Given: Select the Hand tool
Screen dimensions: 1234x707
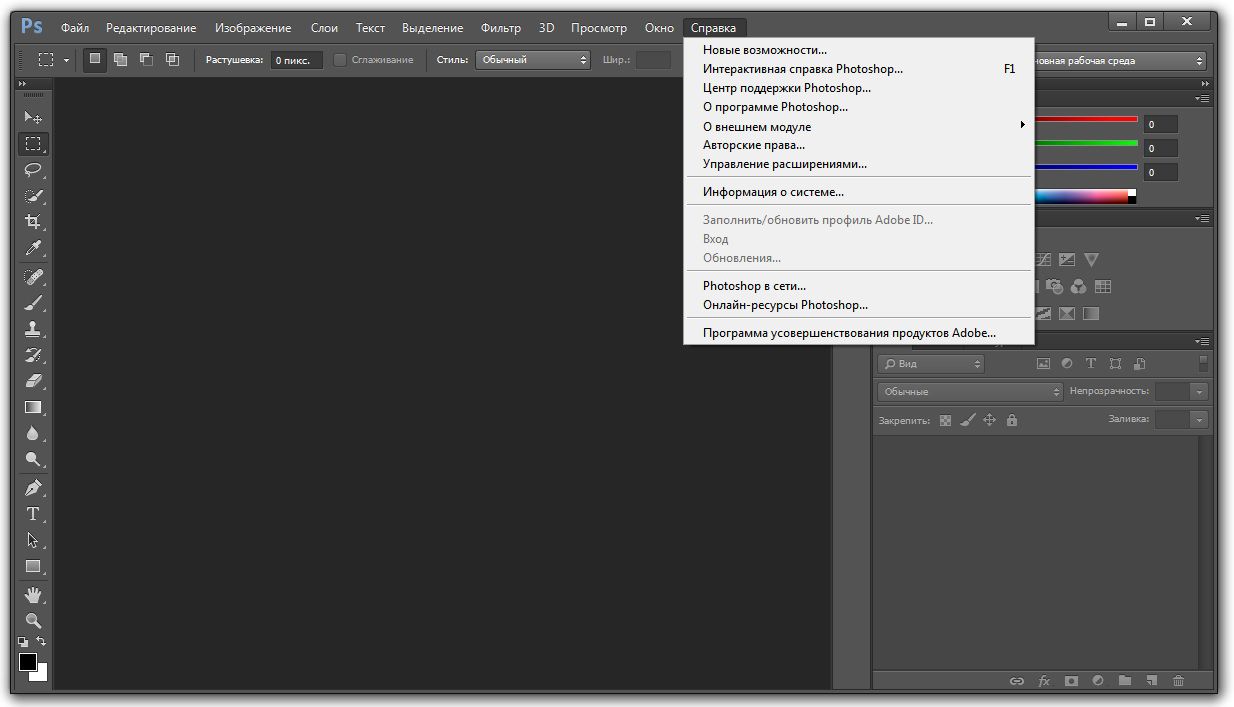Looking at the screenshot, I should click(33, 595).
